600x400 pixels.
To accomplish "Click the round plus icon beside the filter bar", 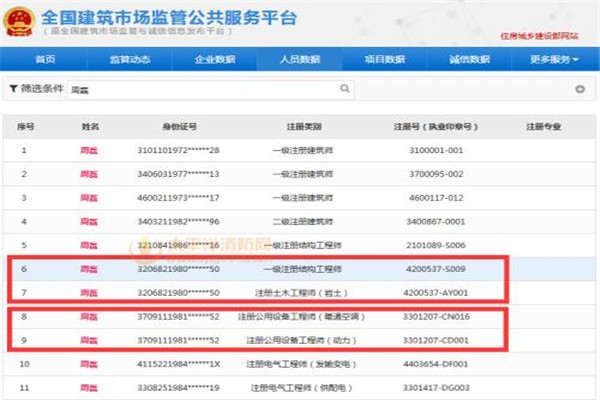I will (x=580, y=90).
